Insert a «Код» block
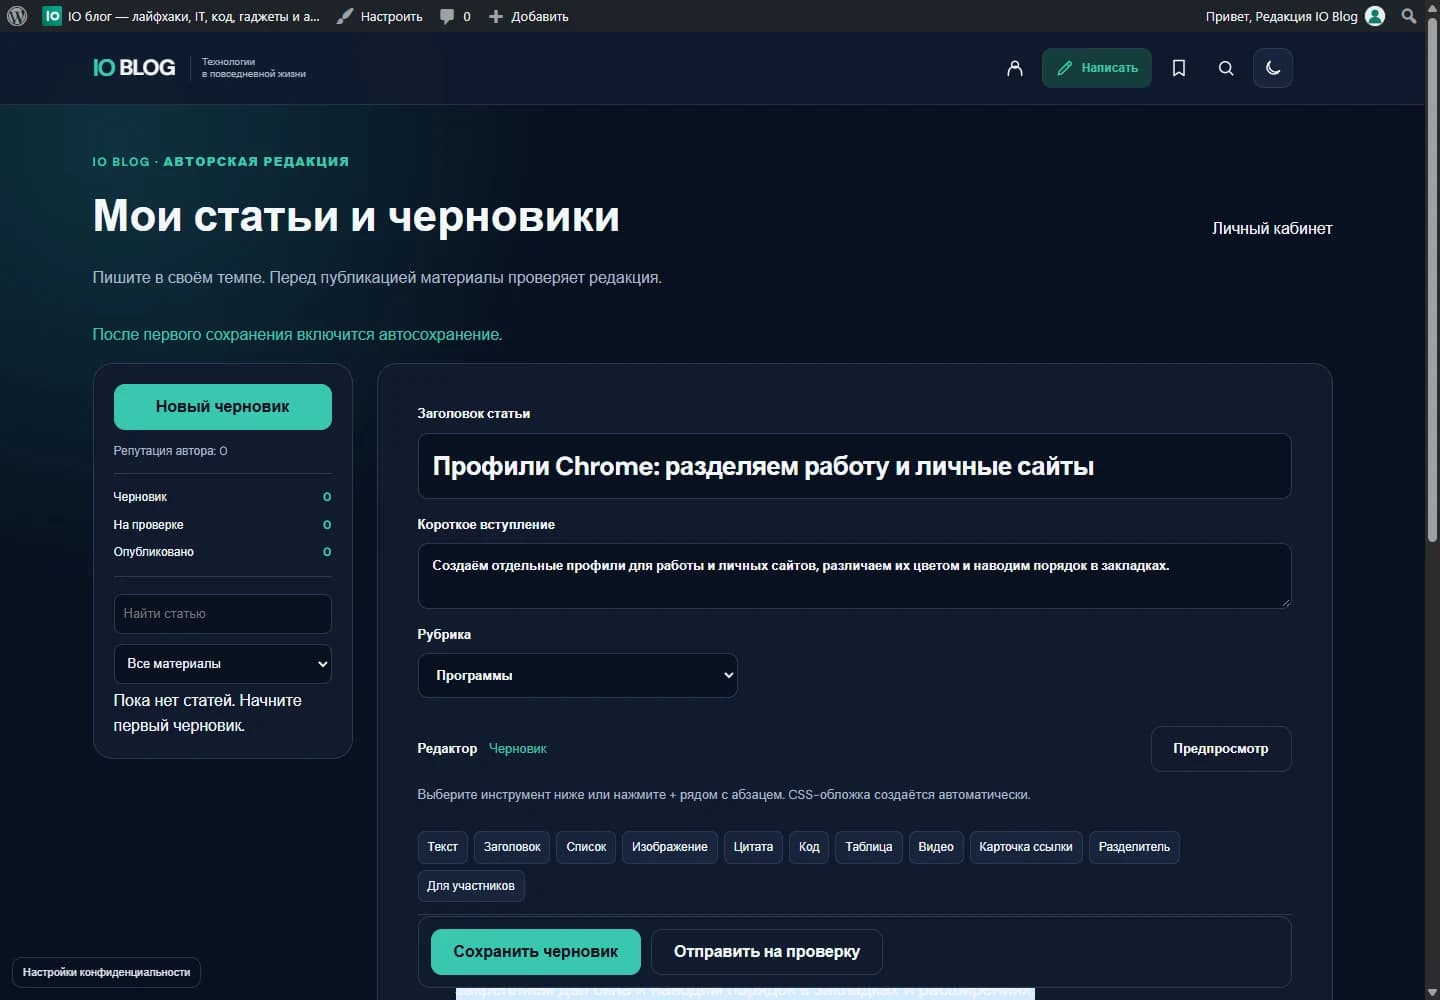Viewport: 1440px width, 1000px height. [809, 847]
